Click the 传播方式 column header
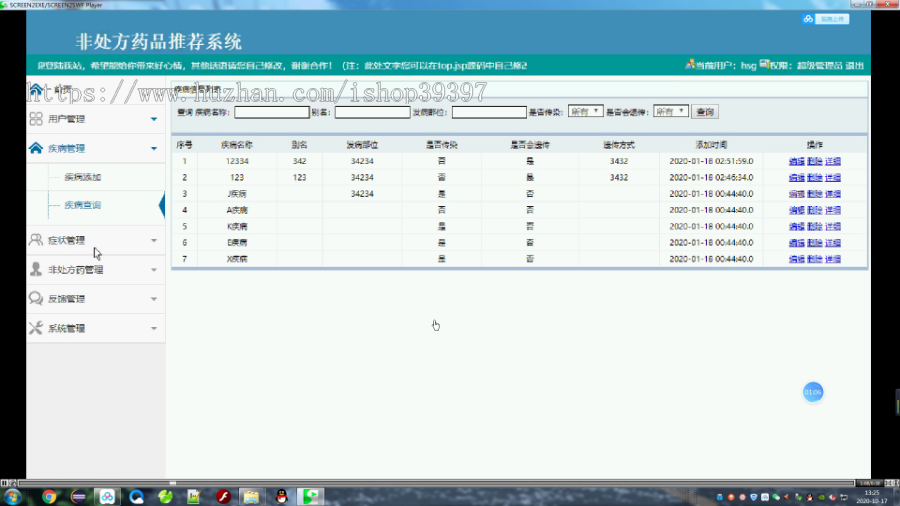This screenshot has height=506, width=900. [x=619, y=145]
